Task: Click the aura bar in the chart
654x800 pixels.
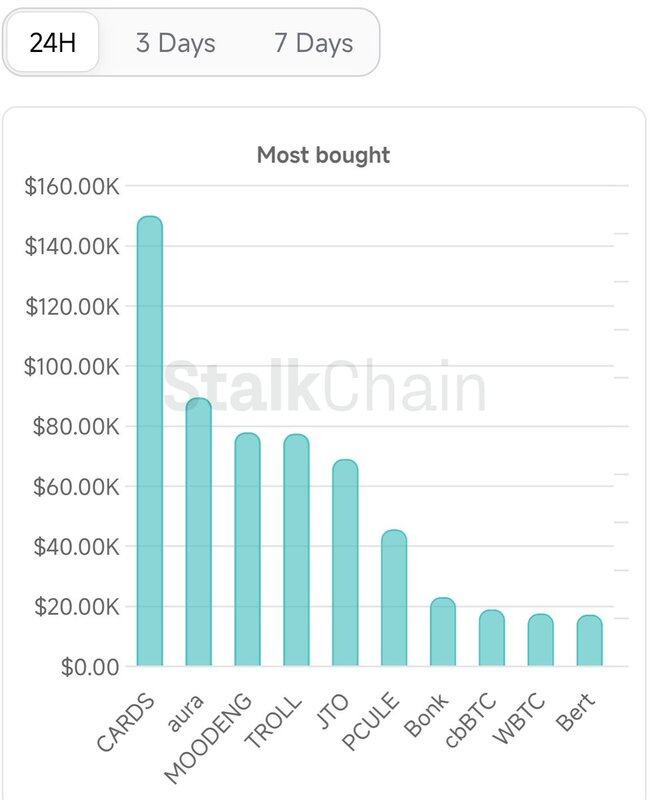Action: [x=199, y=532]
